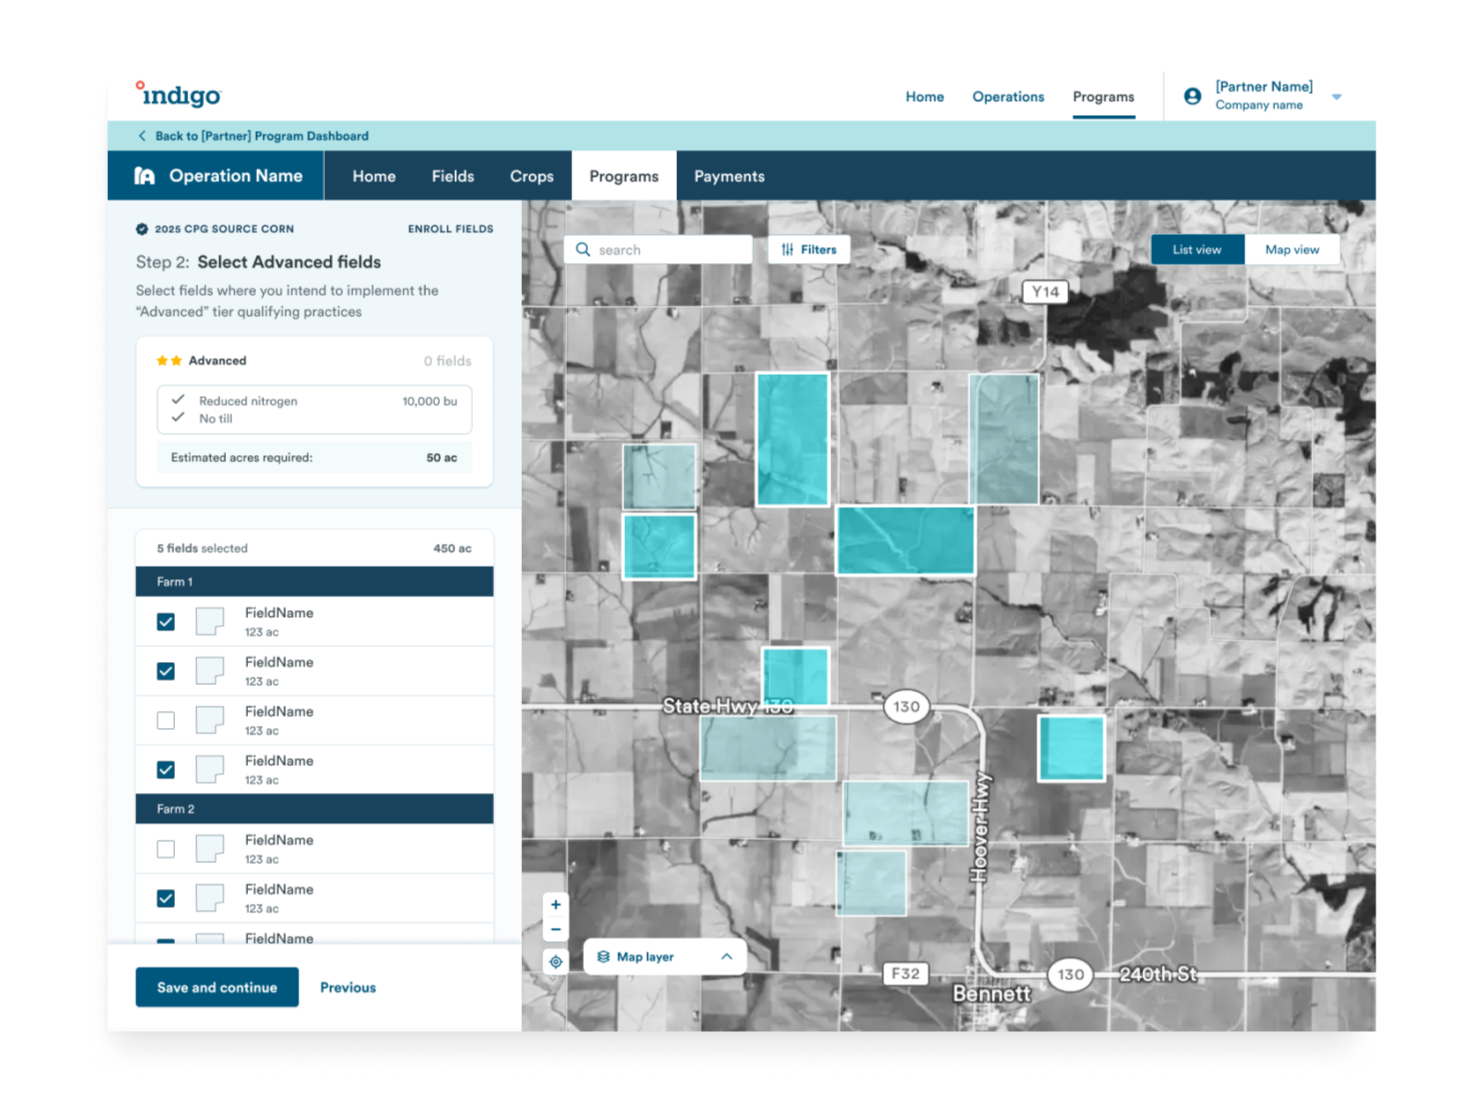Click the '5 fields selected' text
1481x1110 pixels.
click(x=202, y=548)
